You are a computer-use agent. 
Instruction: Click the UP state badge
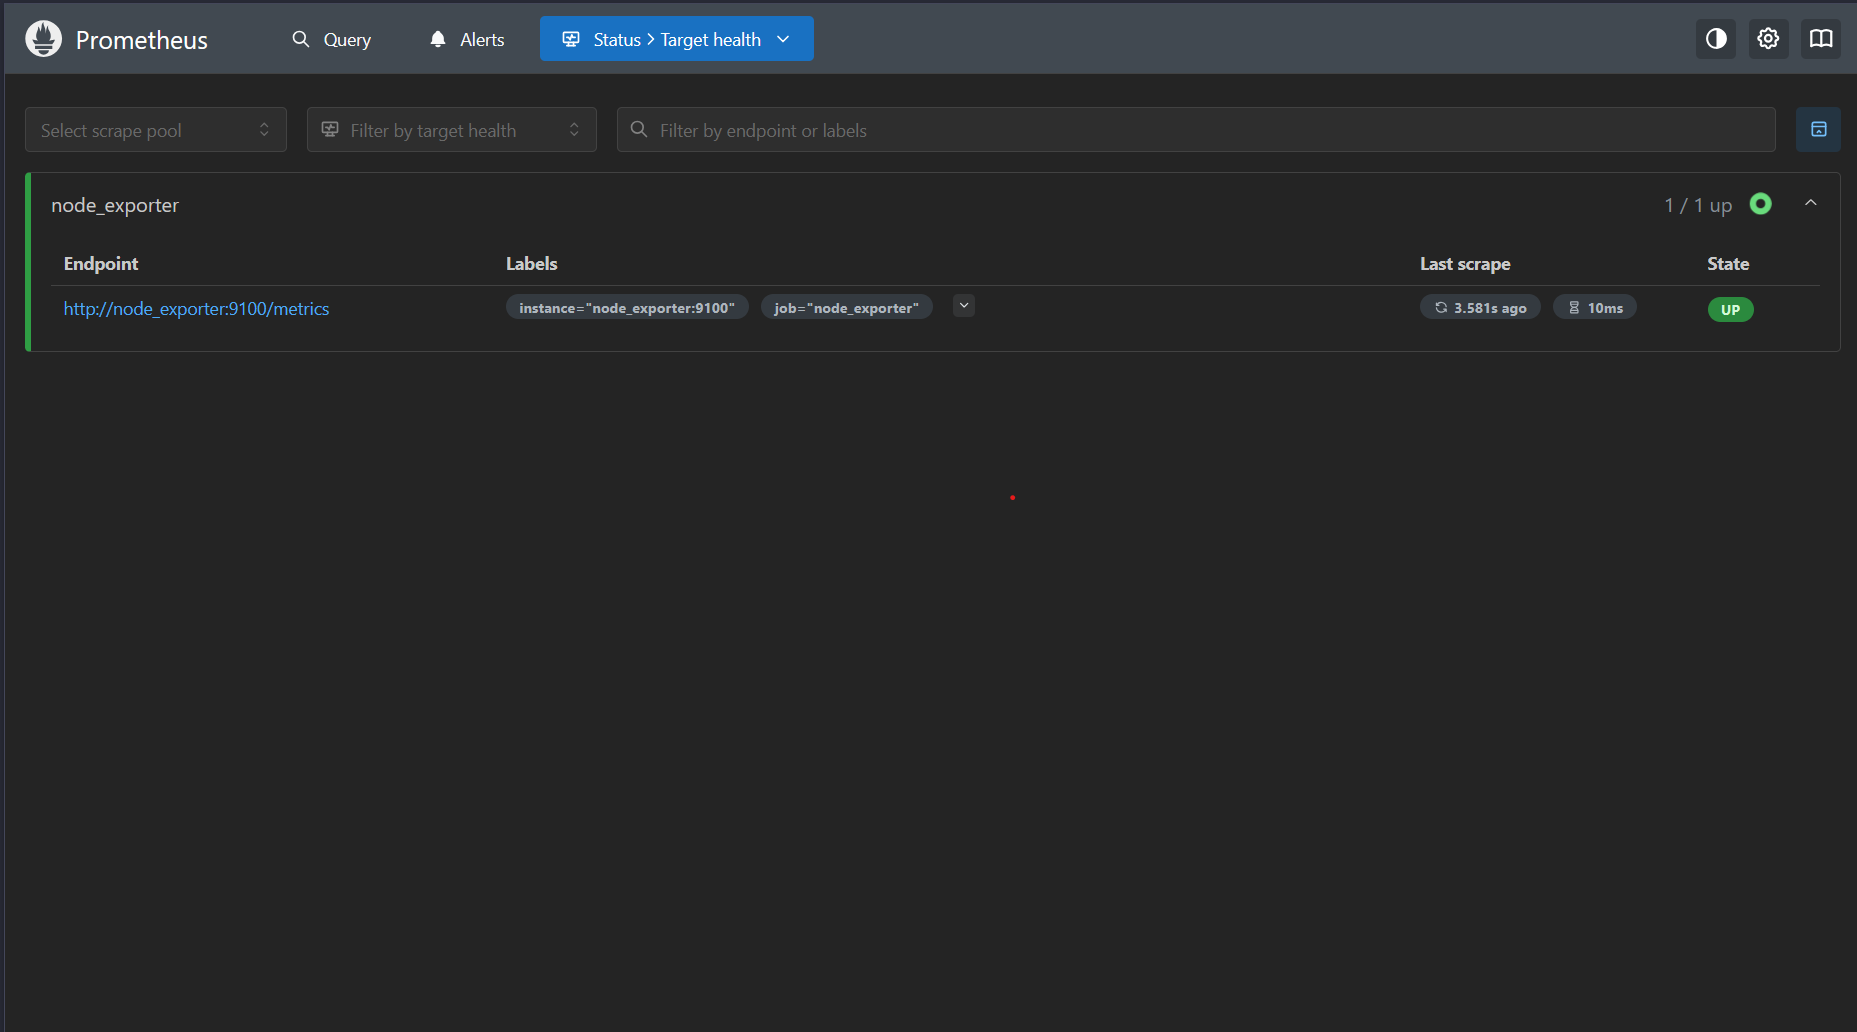pyautogui.click(x=1730, y=310)
